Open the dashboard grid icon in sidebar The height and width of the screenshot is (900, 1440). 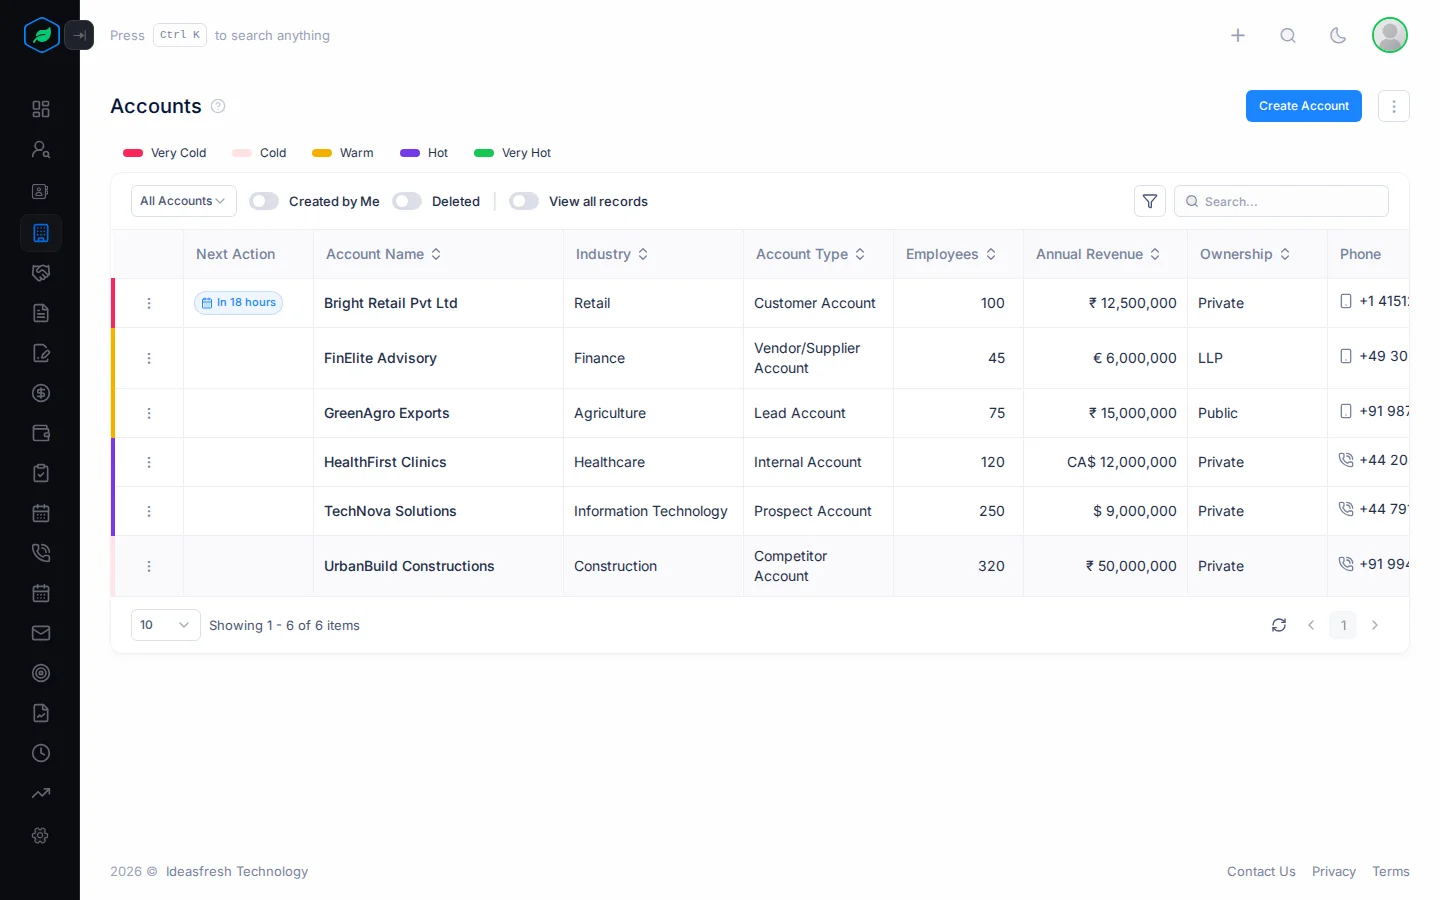(41, 109)
